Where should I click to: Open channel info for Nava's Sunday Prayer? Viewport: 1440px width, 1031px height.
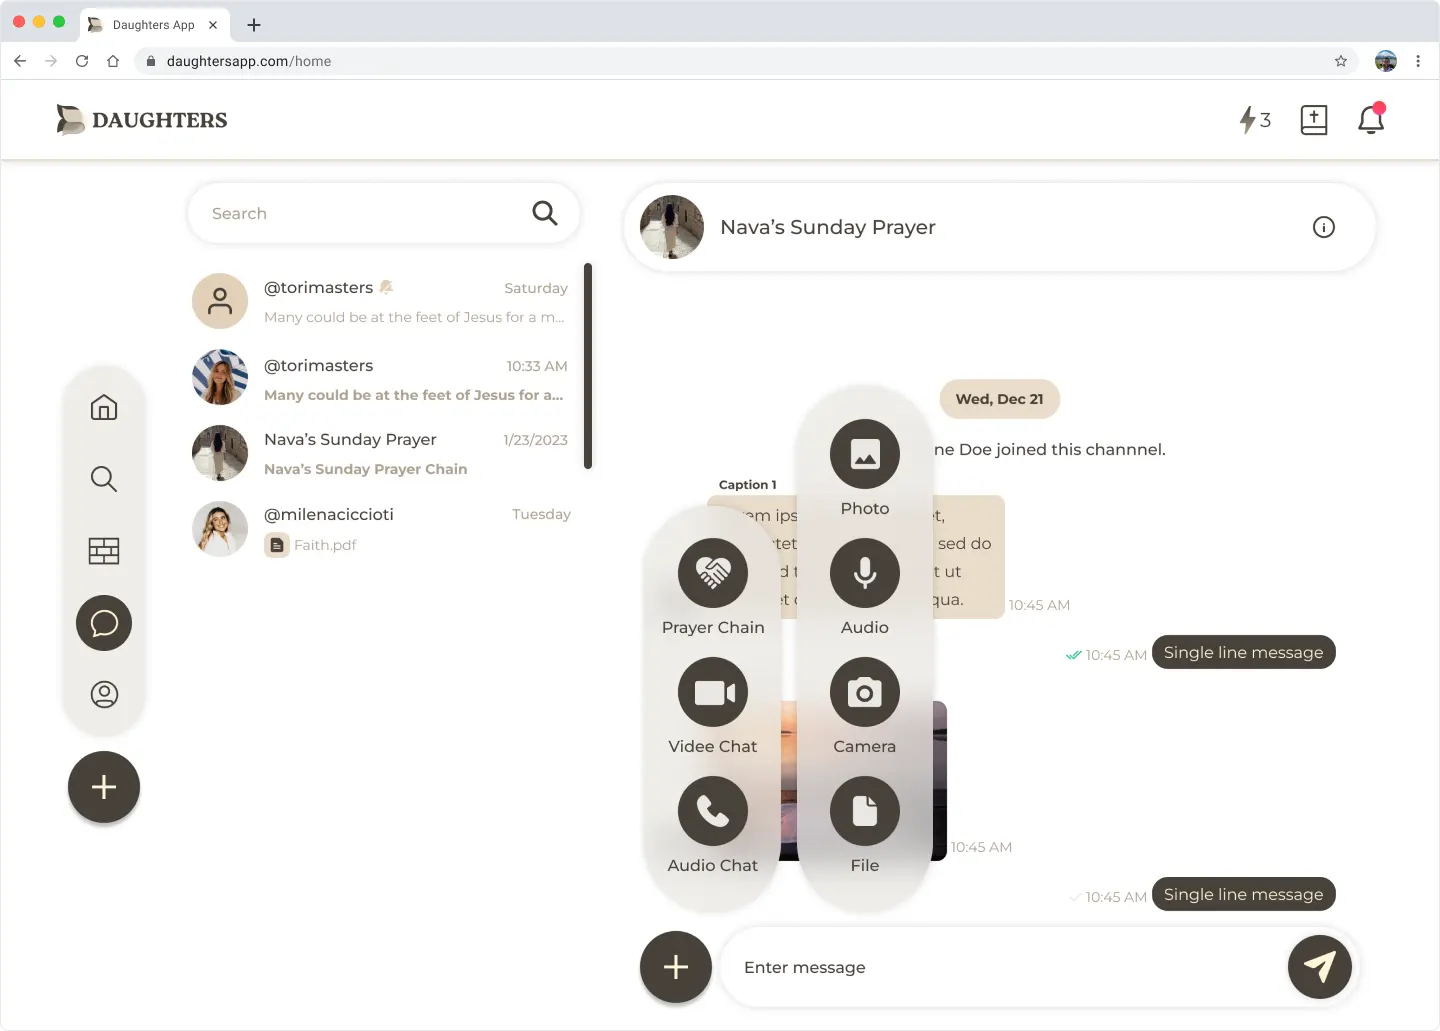click(x=1323, y=227)
